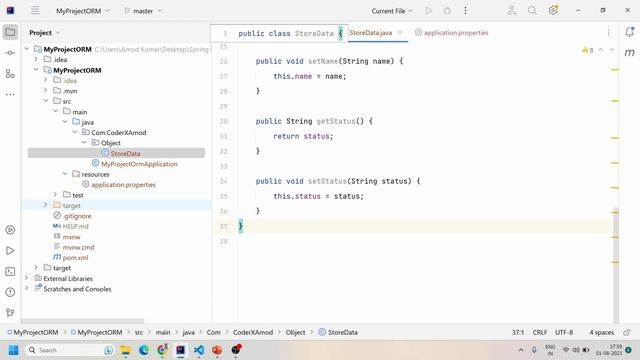Switch to application.properties tab
640x360 pixels.
451,33
